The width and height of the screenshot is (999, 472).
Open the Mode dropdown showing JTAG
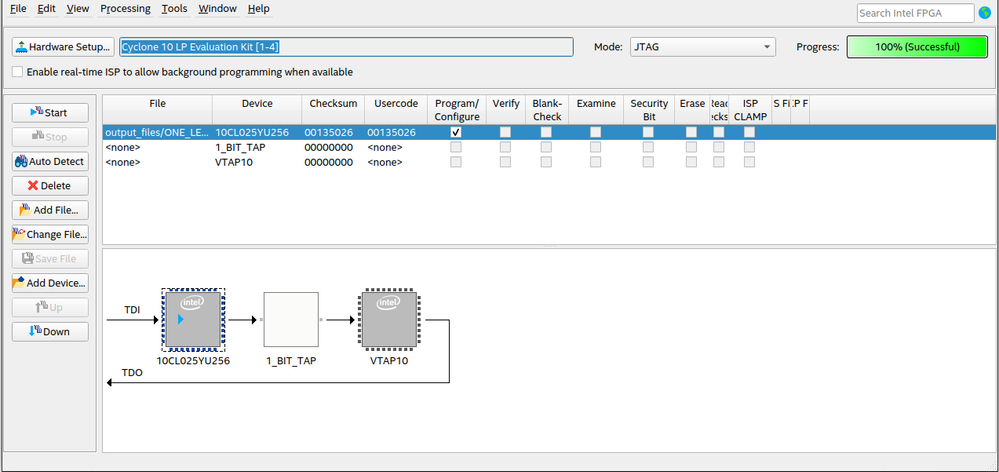pos(702,47)
